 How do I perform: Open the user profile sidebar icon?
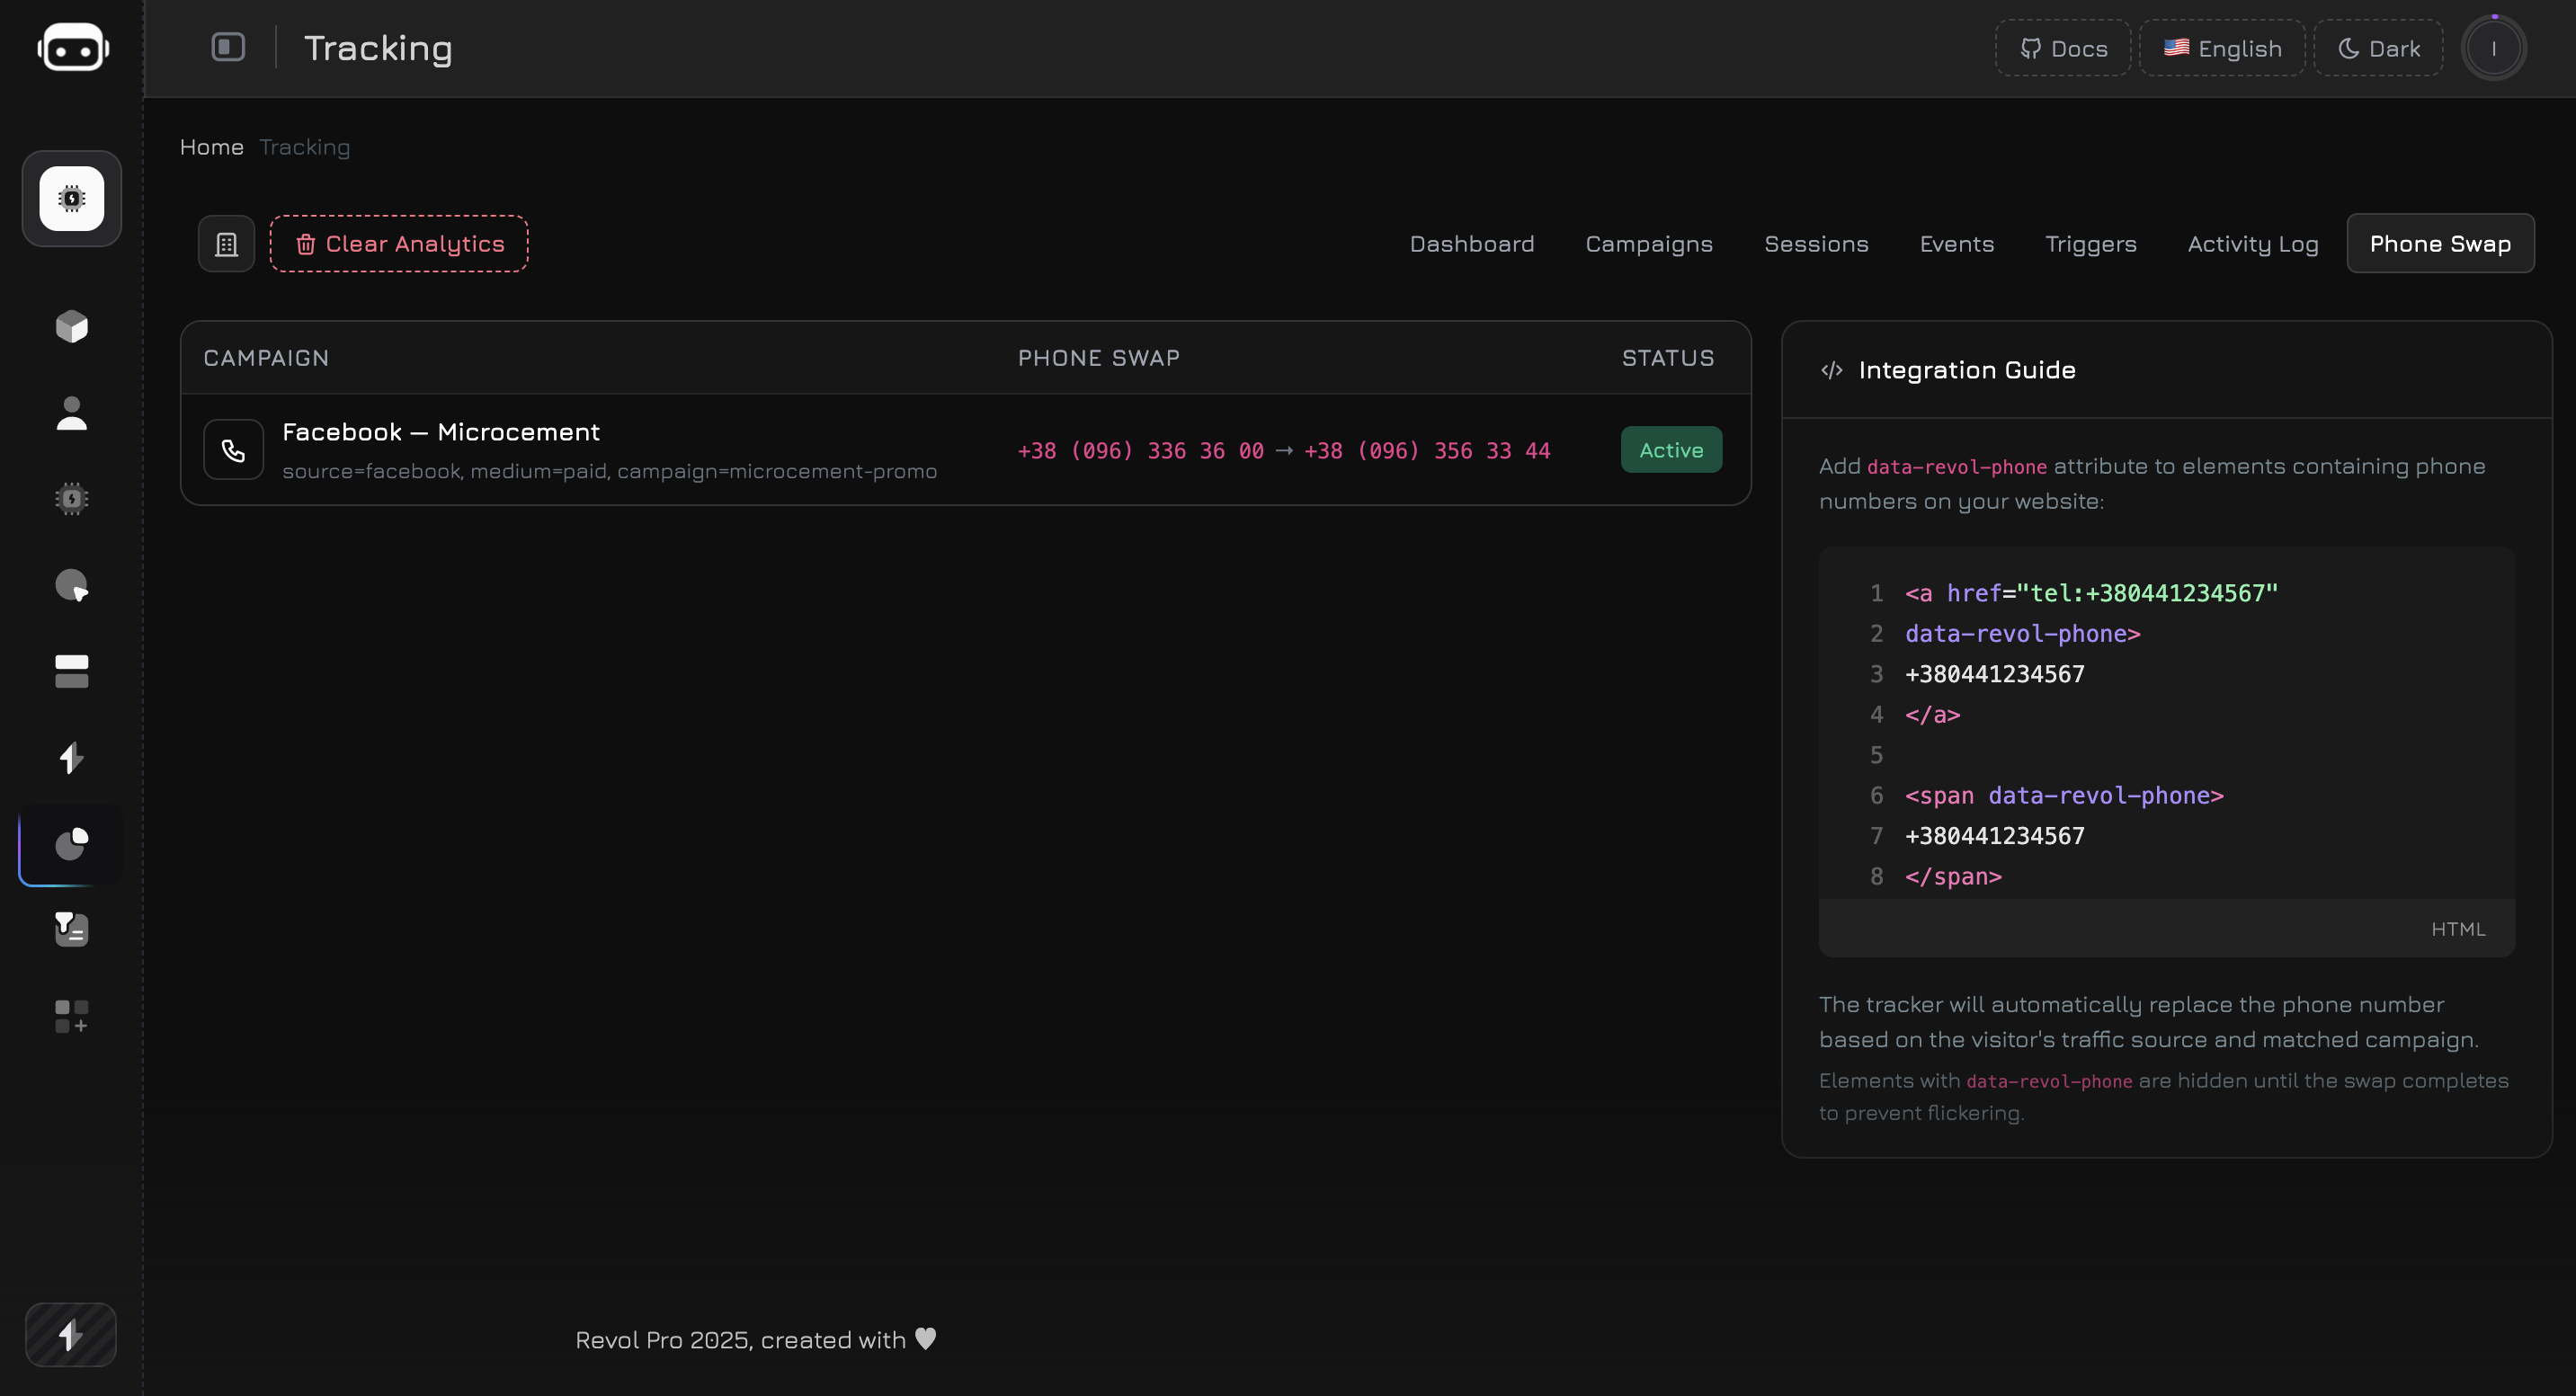point(72,412)
